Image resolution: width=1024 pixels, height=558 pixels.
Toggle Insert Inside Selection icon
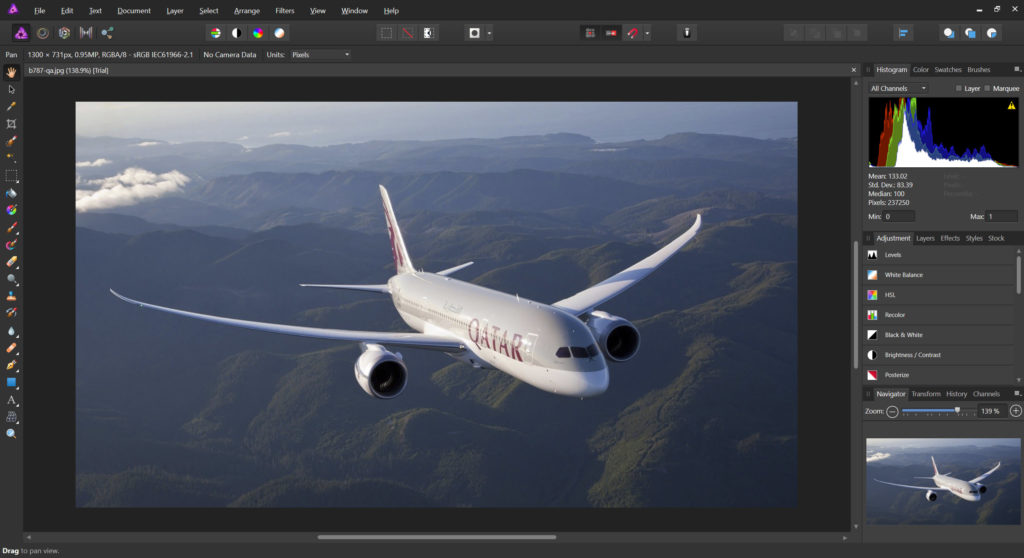(991, 33)
